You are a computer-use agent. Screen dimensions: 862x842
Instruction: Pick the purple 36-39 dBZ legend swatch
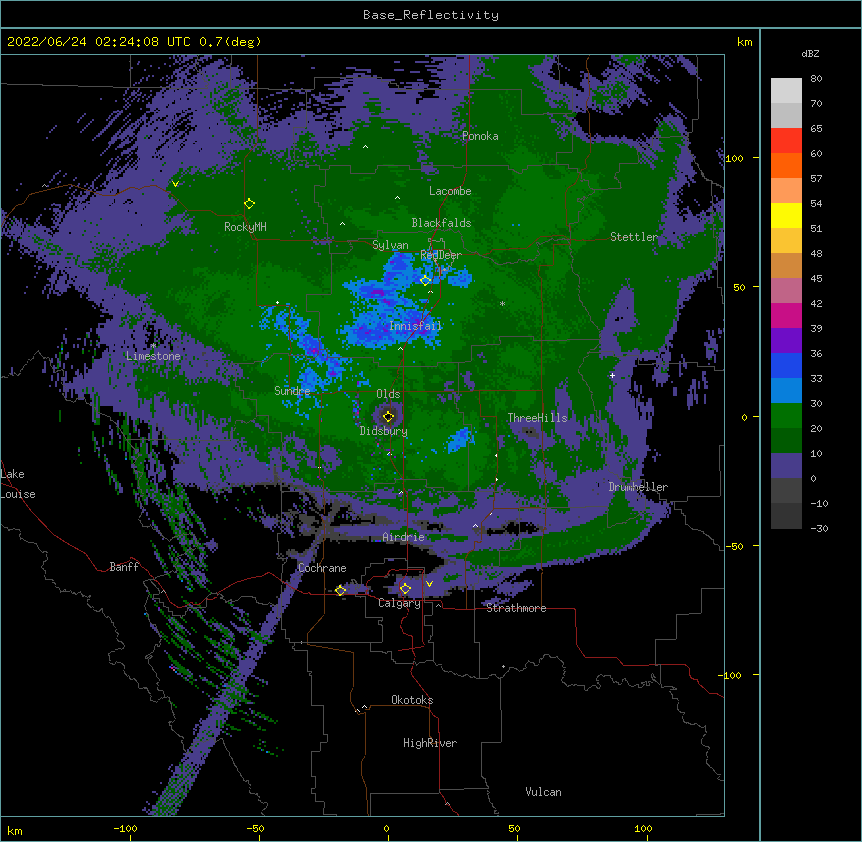786,341
